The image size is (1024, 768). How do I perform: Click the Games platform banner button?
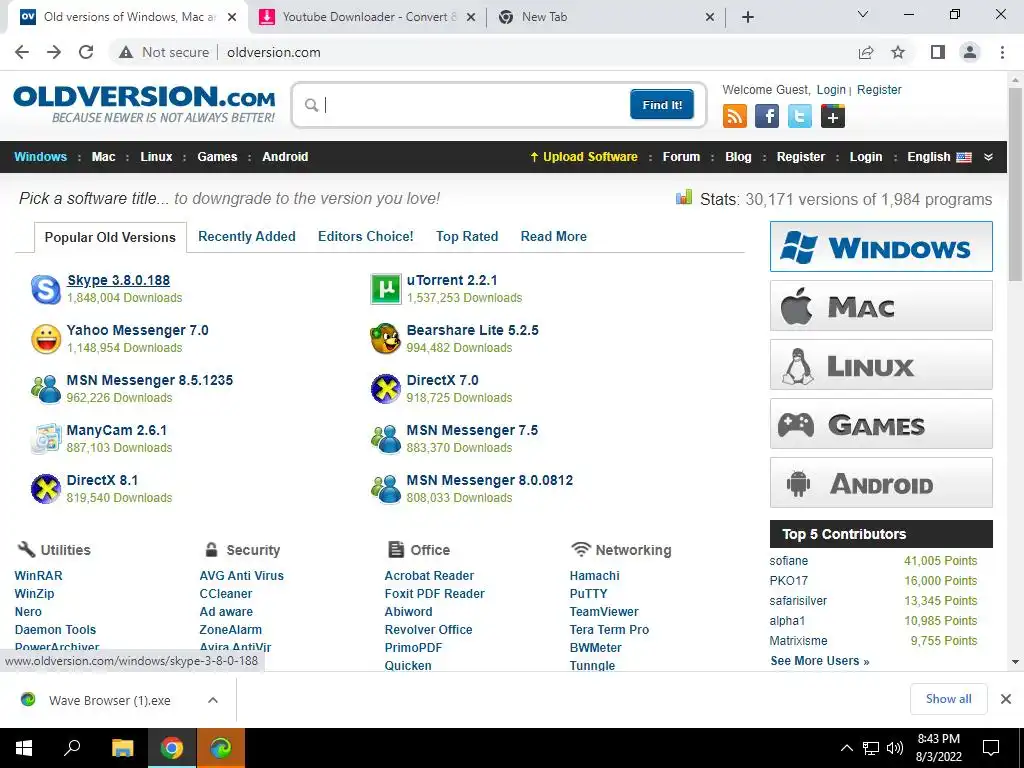[881, 424]
